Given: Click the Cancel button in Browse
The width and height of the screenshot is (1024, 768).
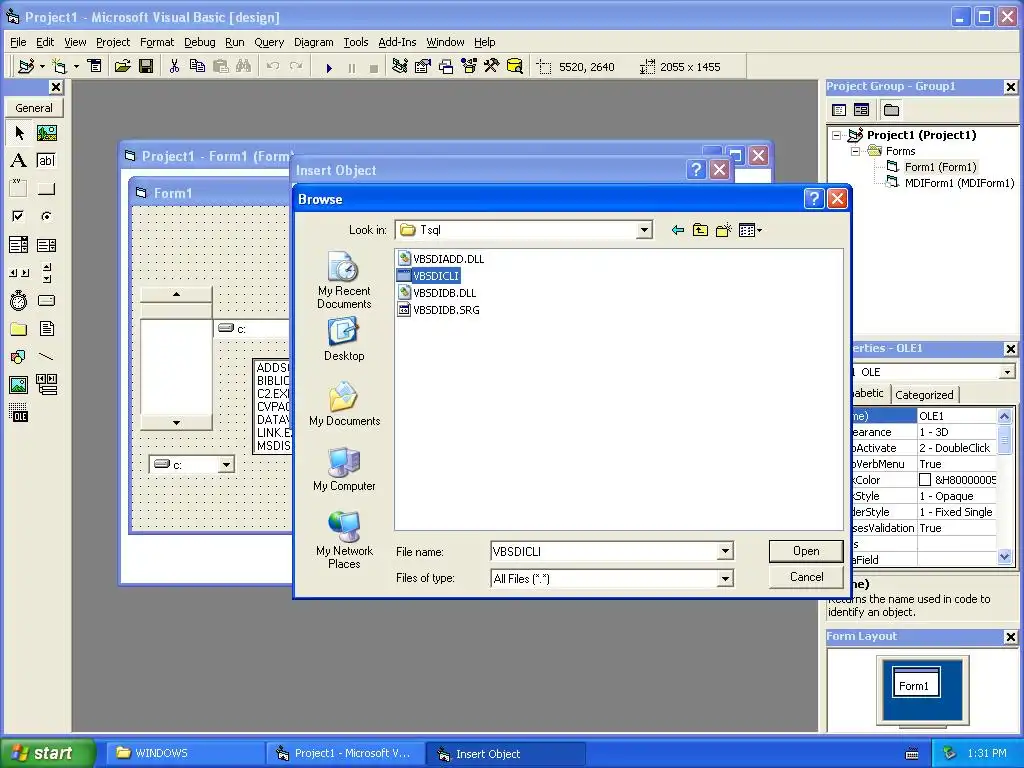Looking at the screenshot, I should (806, 577).
